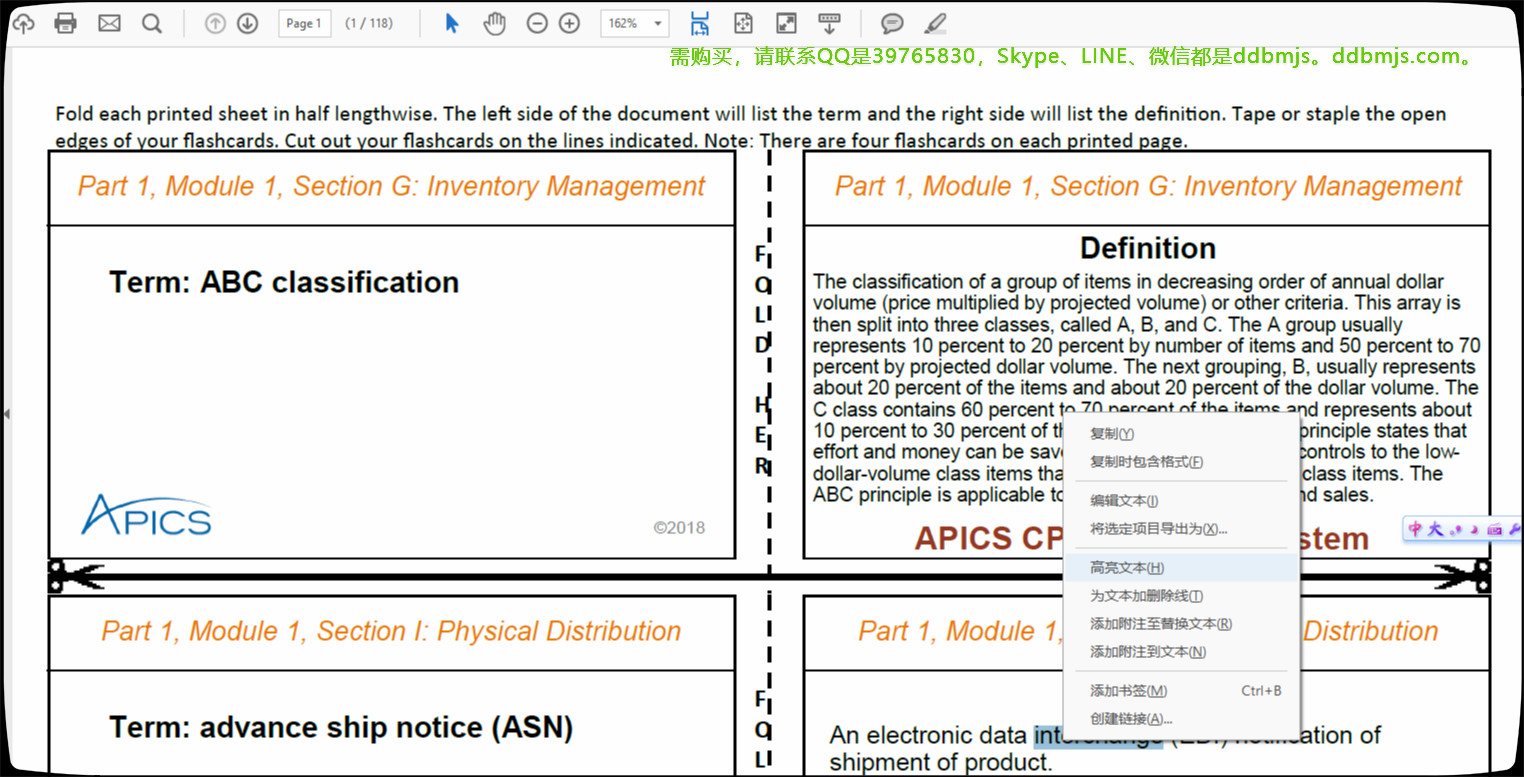
Task: Toggle IME half-moon width icon
Action: pyautogui.click(x=1474, y=529)
